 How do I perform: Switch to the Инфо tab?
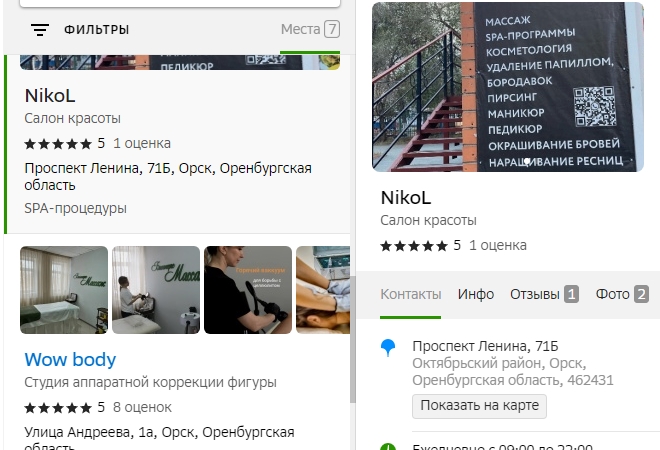pos(476,294)
